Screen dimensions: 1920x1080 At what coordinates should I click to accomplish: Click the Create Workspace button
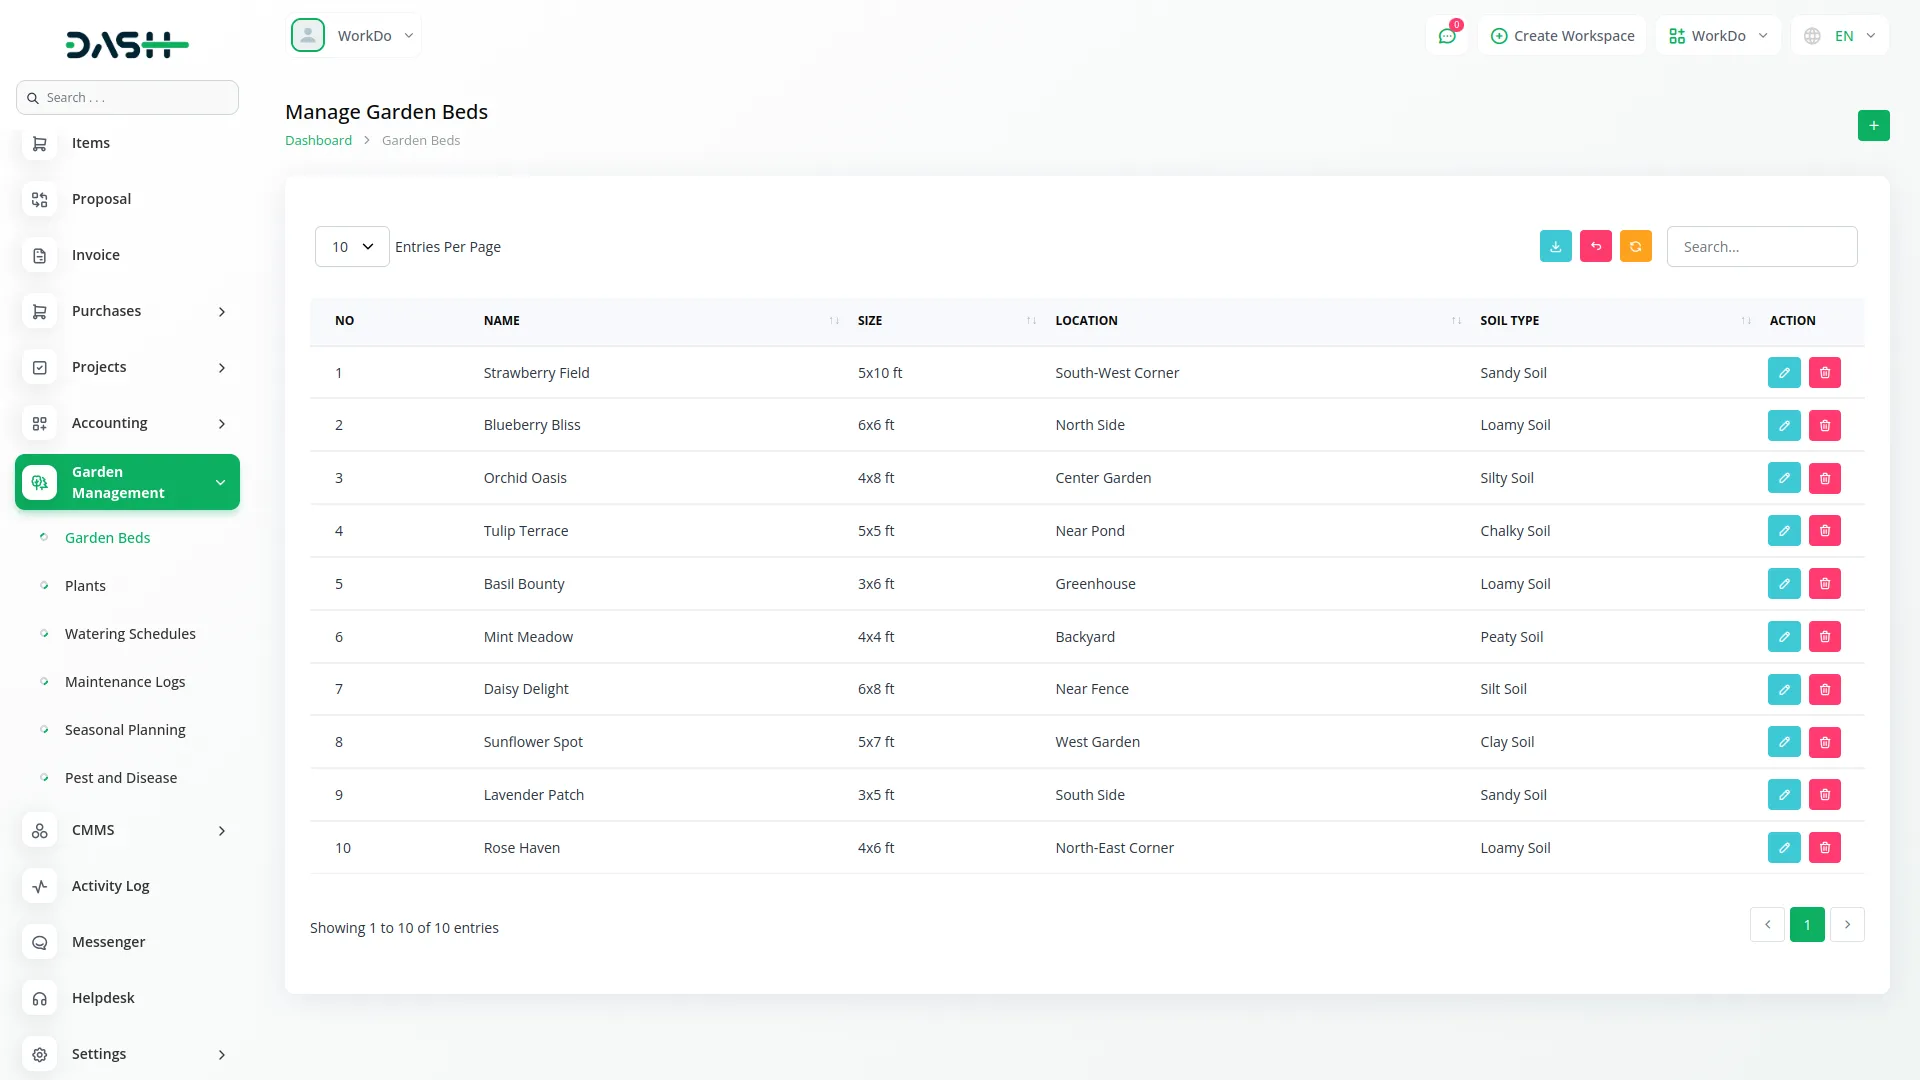point(1562,36)
